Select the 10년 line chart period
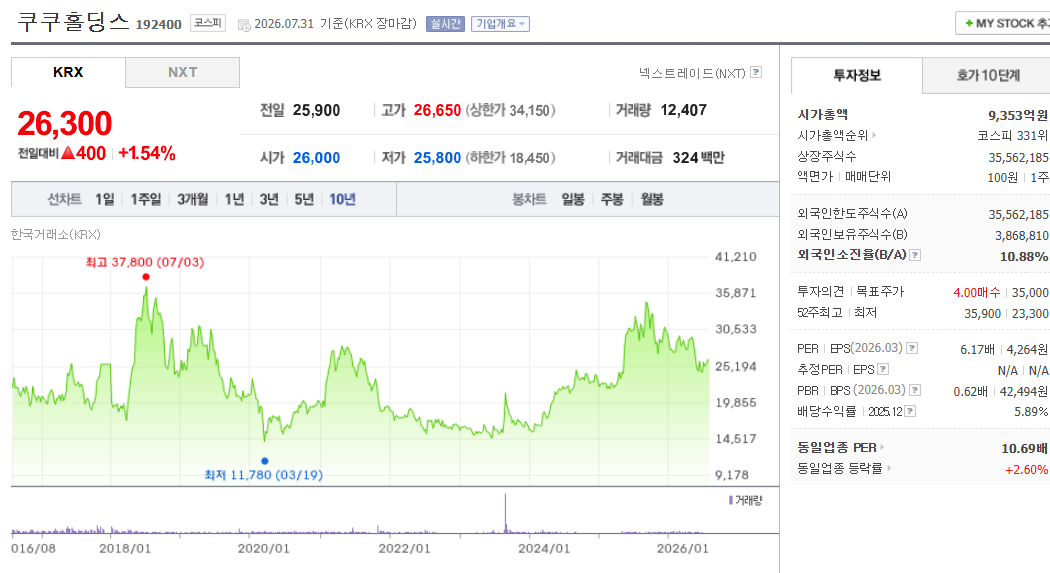Image resolution: width=1050 pixels, height=573 pixels. point(342,199)
